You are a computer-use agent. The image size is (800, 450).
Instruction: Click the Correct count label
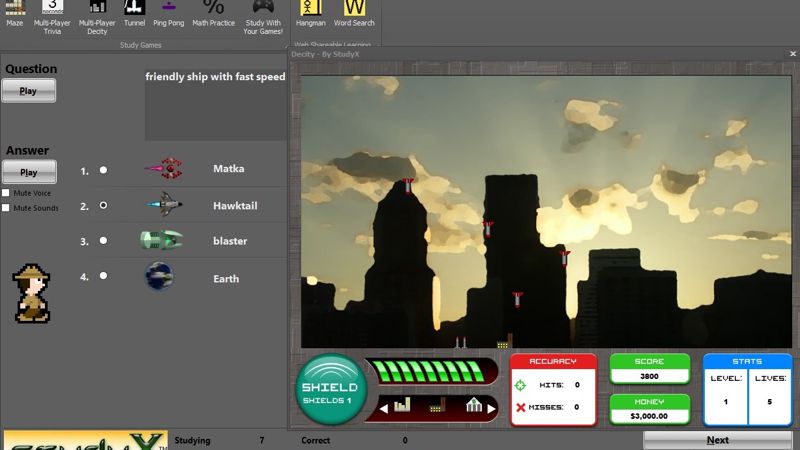point(315,440)
